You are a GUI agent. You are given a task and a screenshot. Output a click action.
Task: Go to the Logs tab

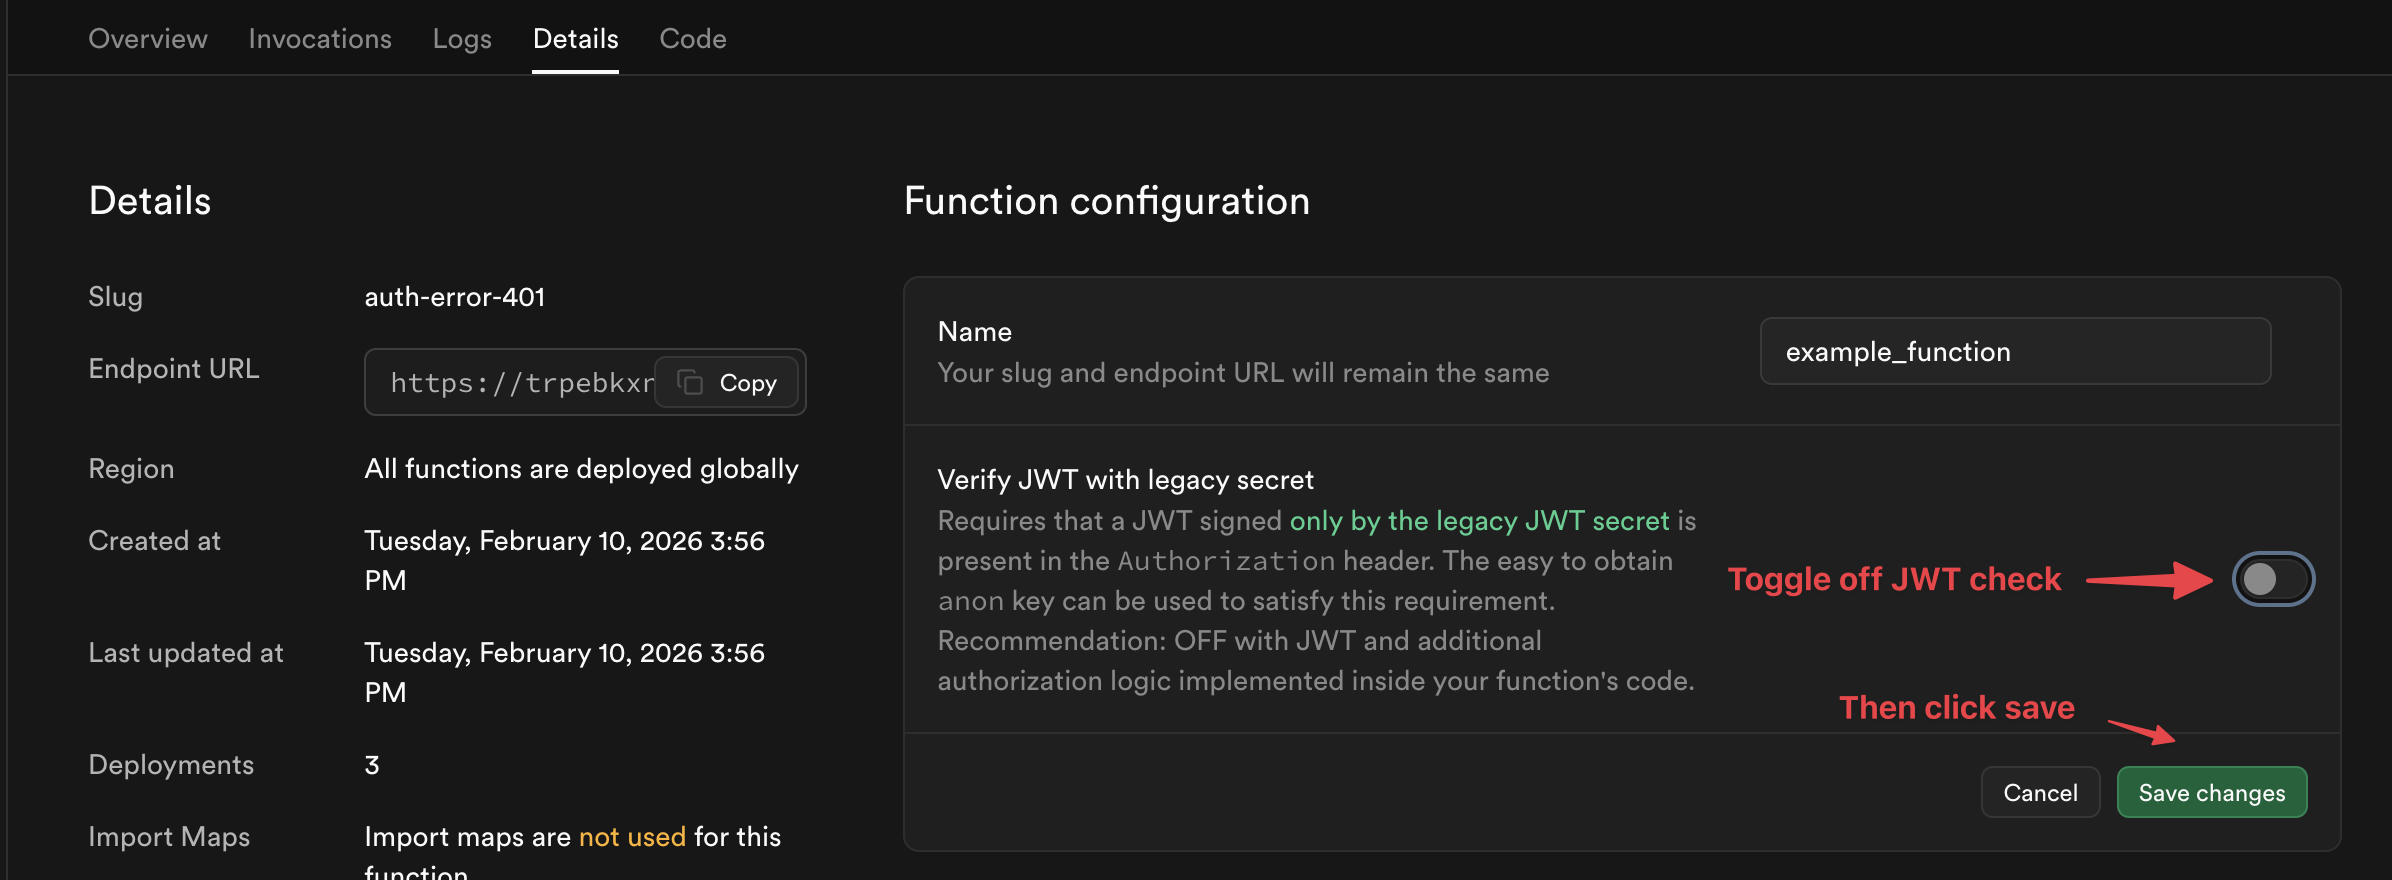(x=462, y=38)
